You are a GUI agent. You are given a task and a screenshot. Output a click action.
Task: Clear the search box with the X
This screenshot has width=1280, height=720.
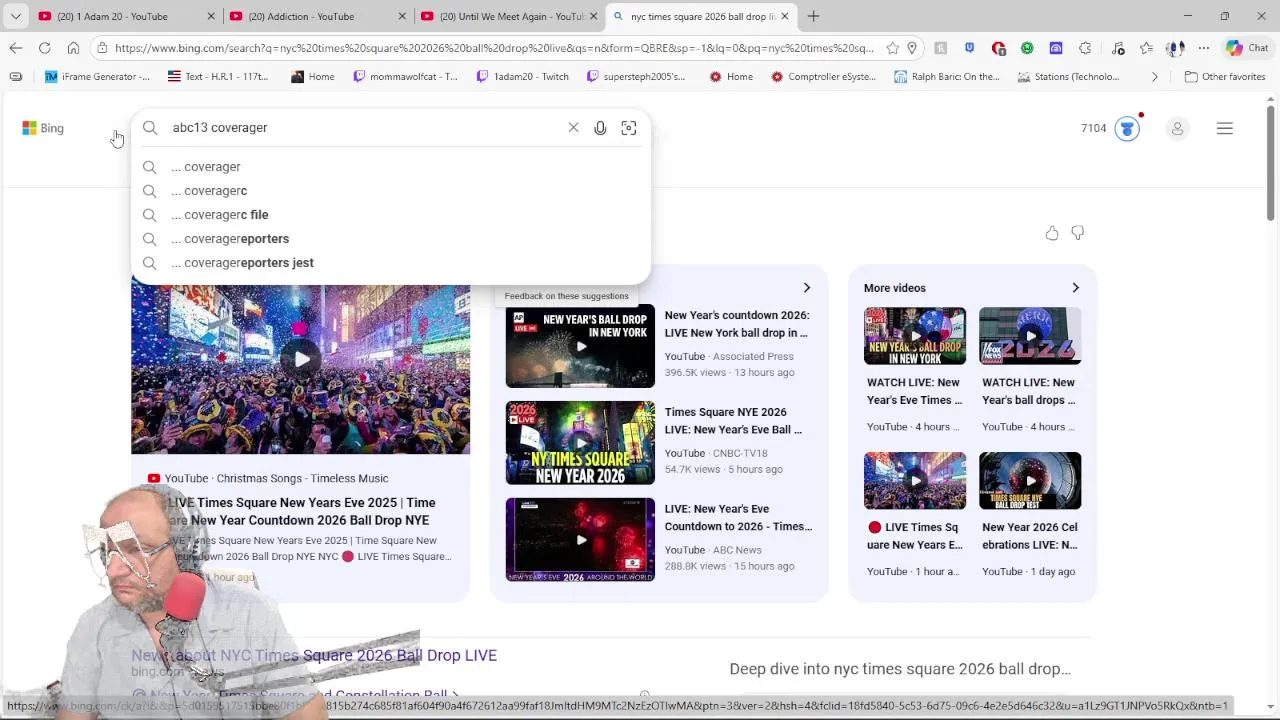click(573, 128)
